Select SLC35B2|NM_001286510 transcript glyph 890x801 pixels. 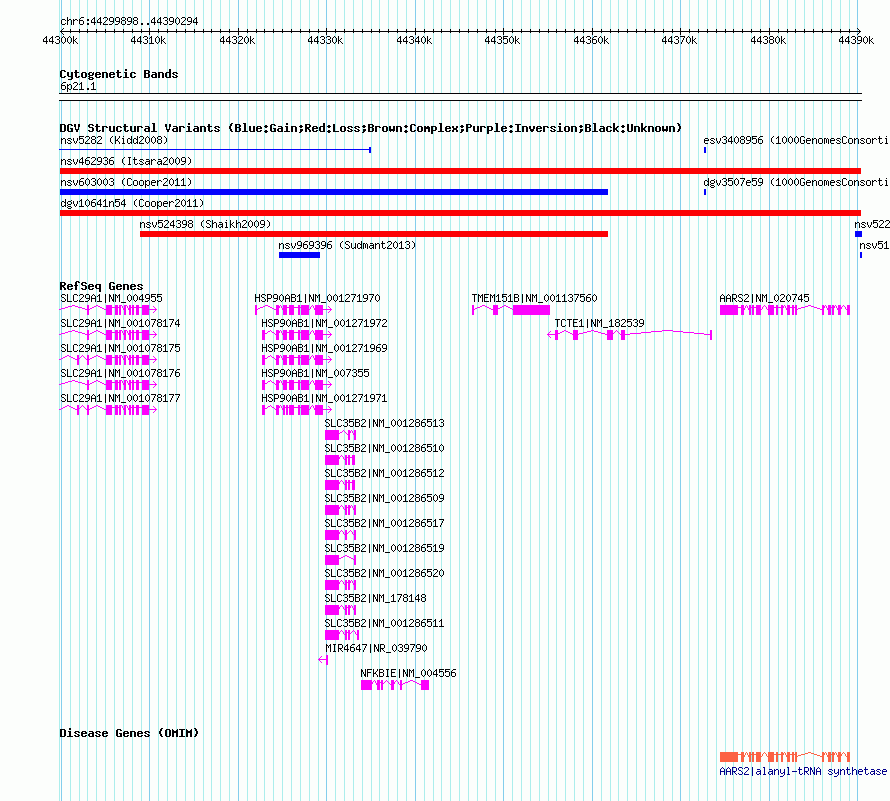click(x=340, y=460)
